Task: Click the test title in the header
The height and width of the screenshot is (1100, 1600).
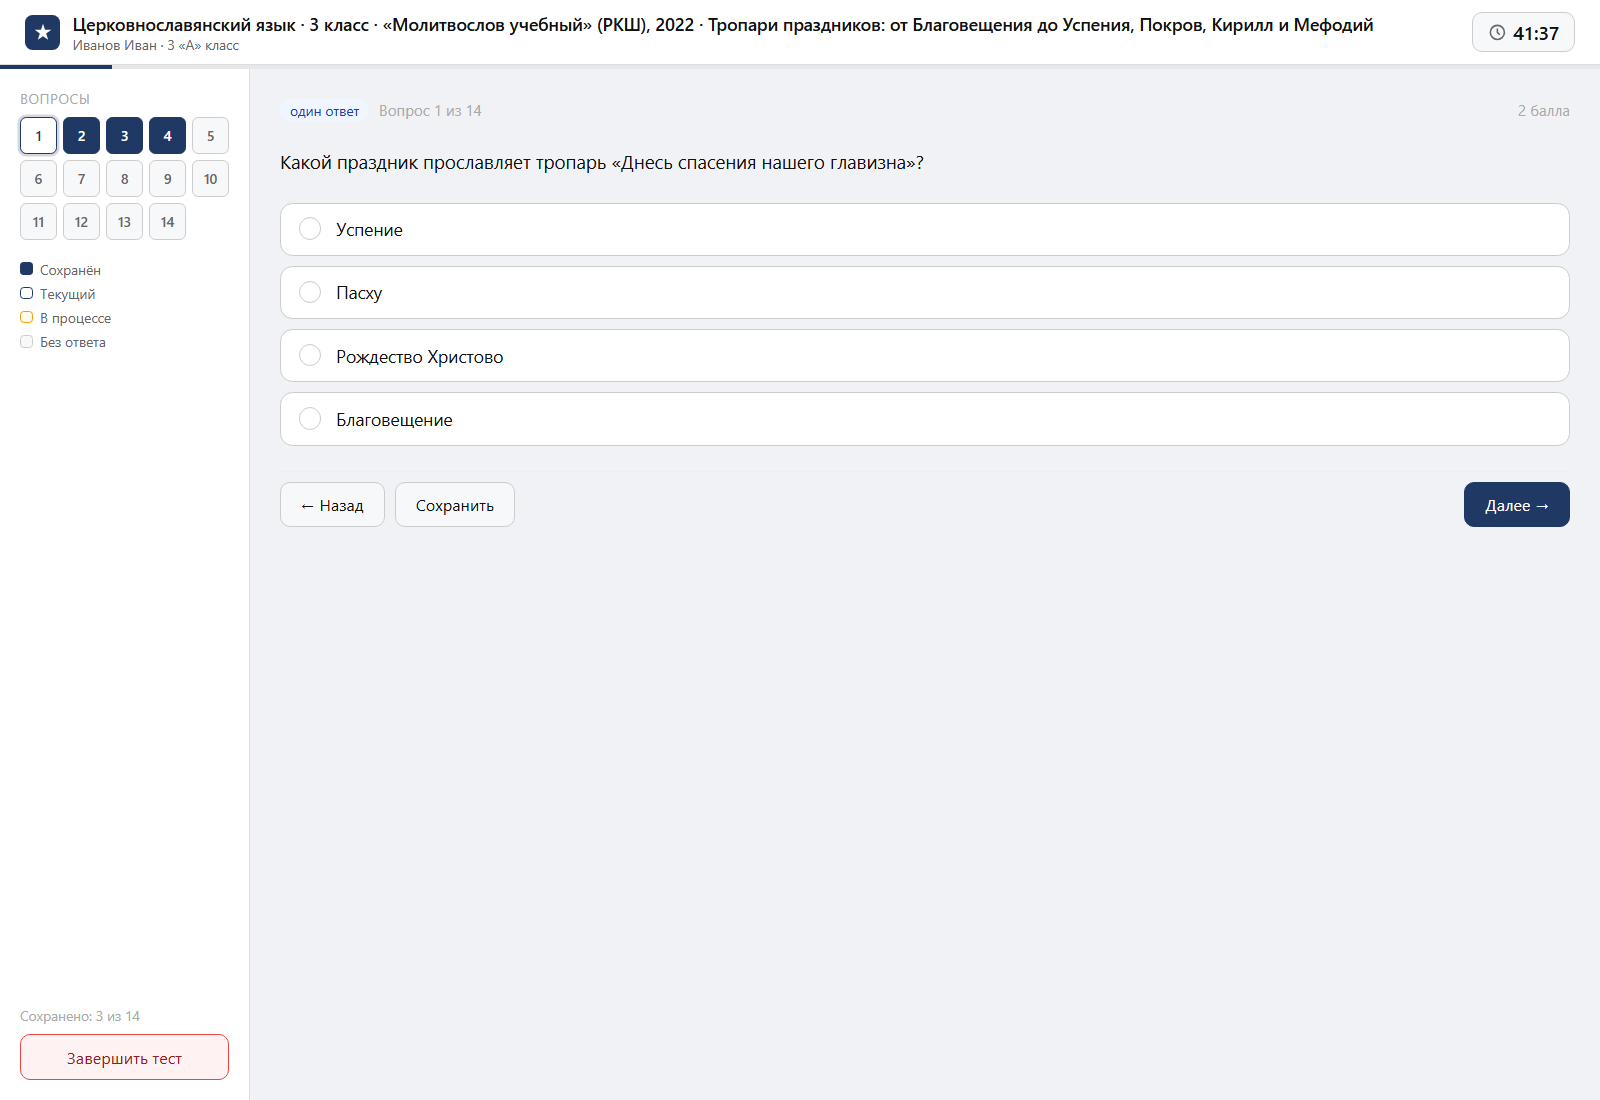Action: 723,25
